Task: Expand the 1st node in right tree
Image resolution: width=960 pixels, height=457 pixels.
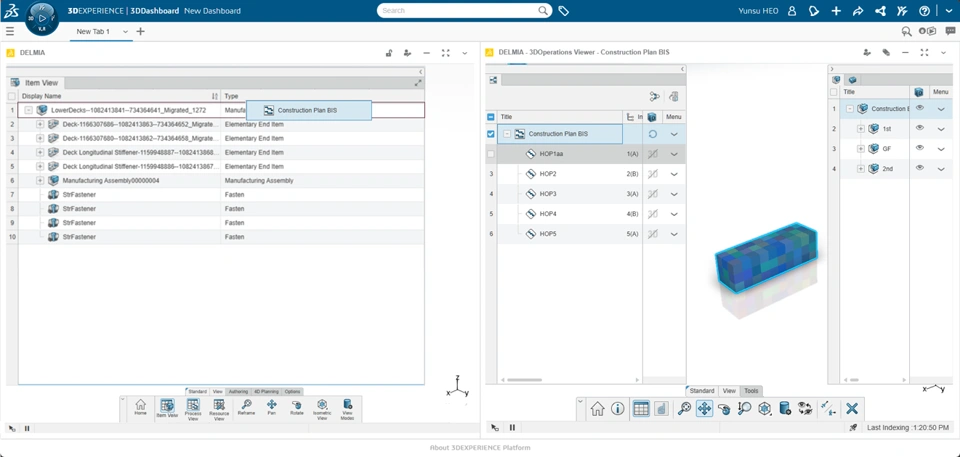Action: tap(860, 129)
